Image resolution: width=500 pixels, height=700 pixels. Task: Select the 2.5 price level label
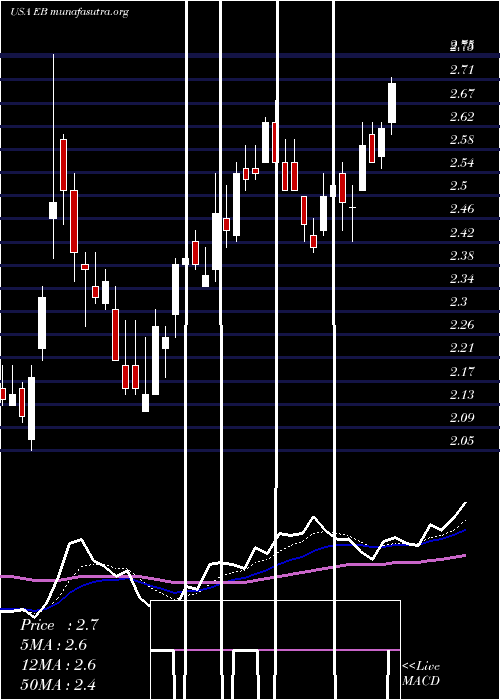coord(458,186)
